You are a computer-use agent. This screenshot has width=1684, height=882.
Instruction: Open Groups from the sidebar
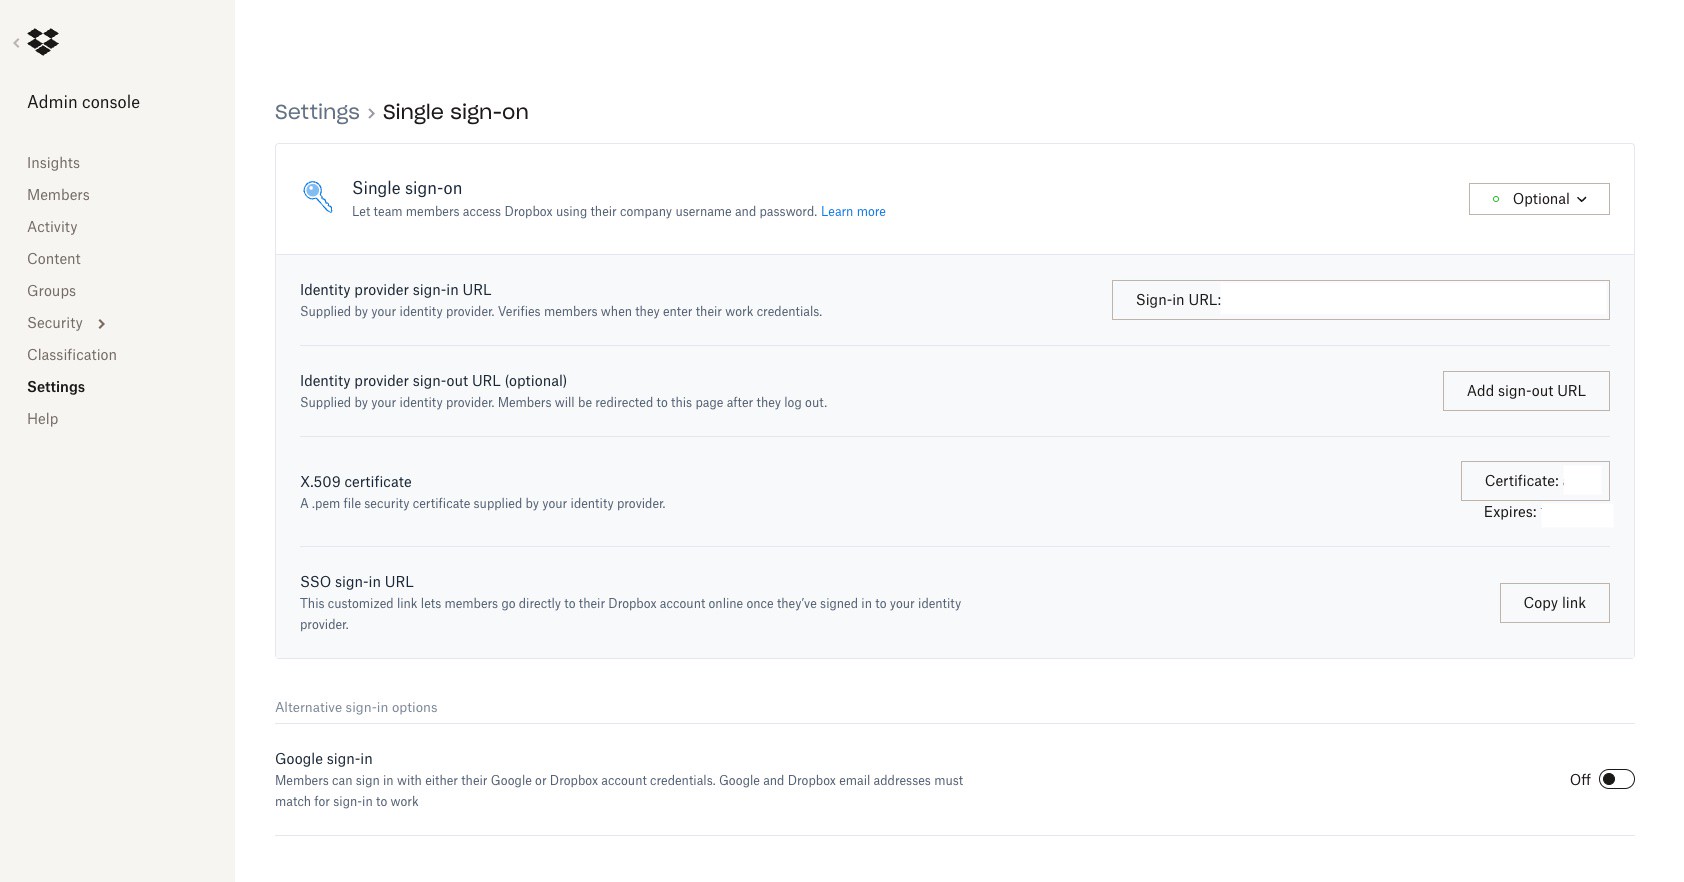51,291
